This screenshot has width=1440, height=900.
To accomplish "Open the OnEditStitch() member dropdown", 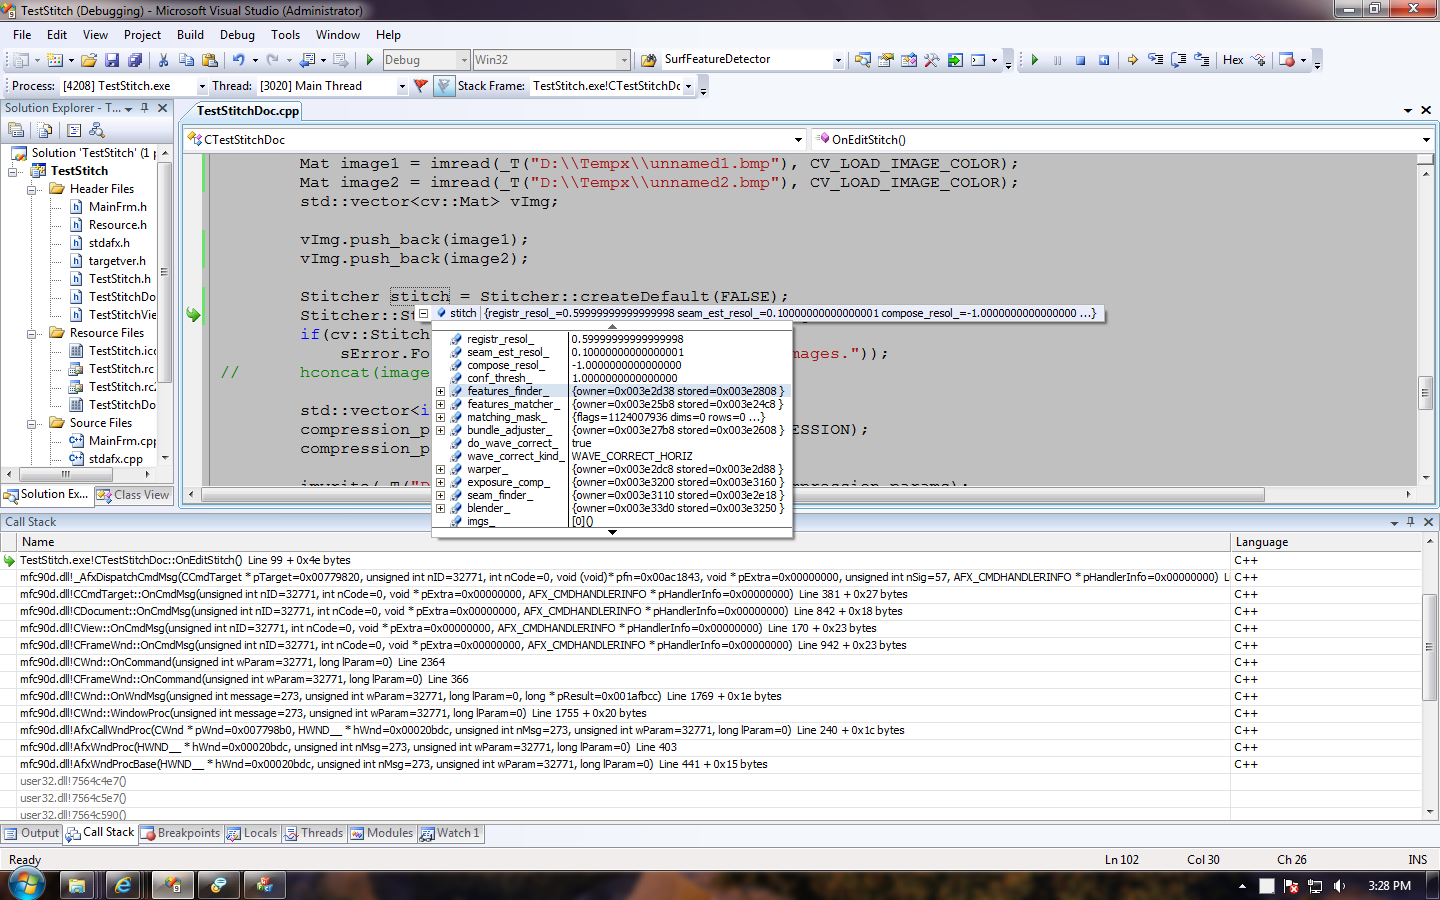I will point(1426,140).
